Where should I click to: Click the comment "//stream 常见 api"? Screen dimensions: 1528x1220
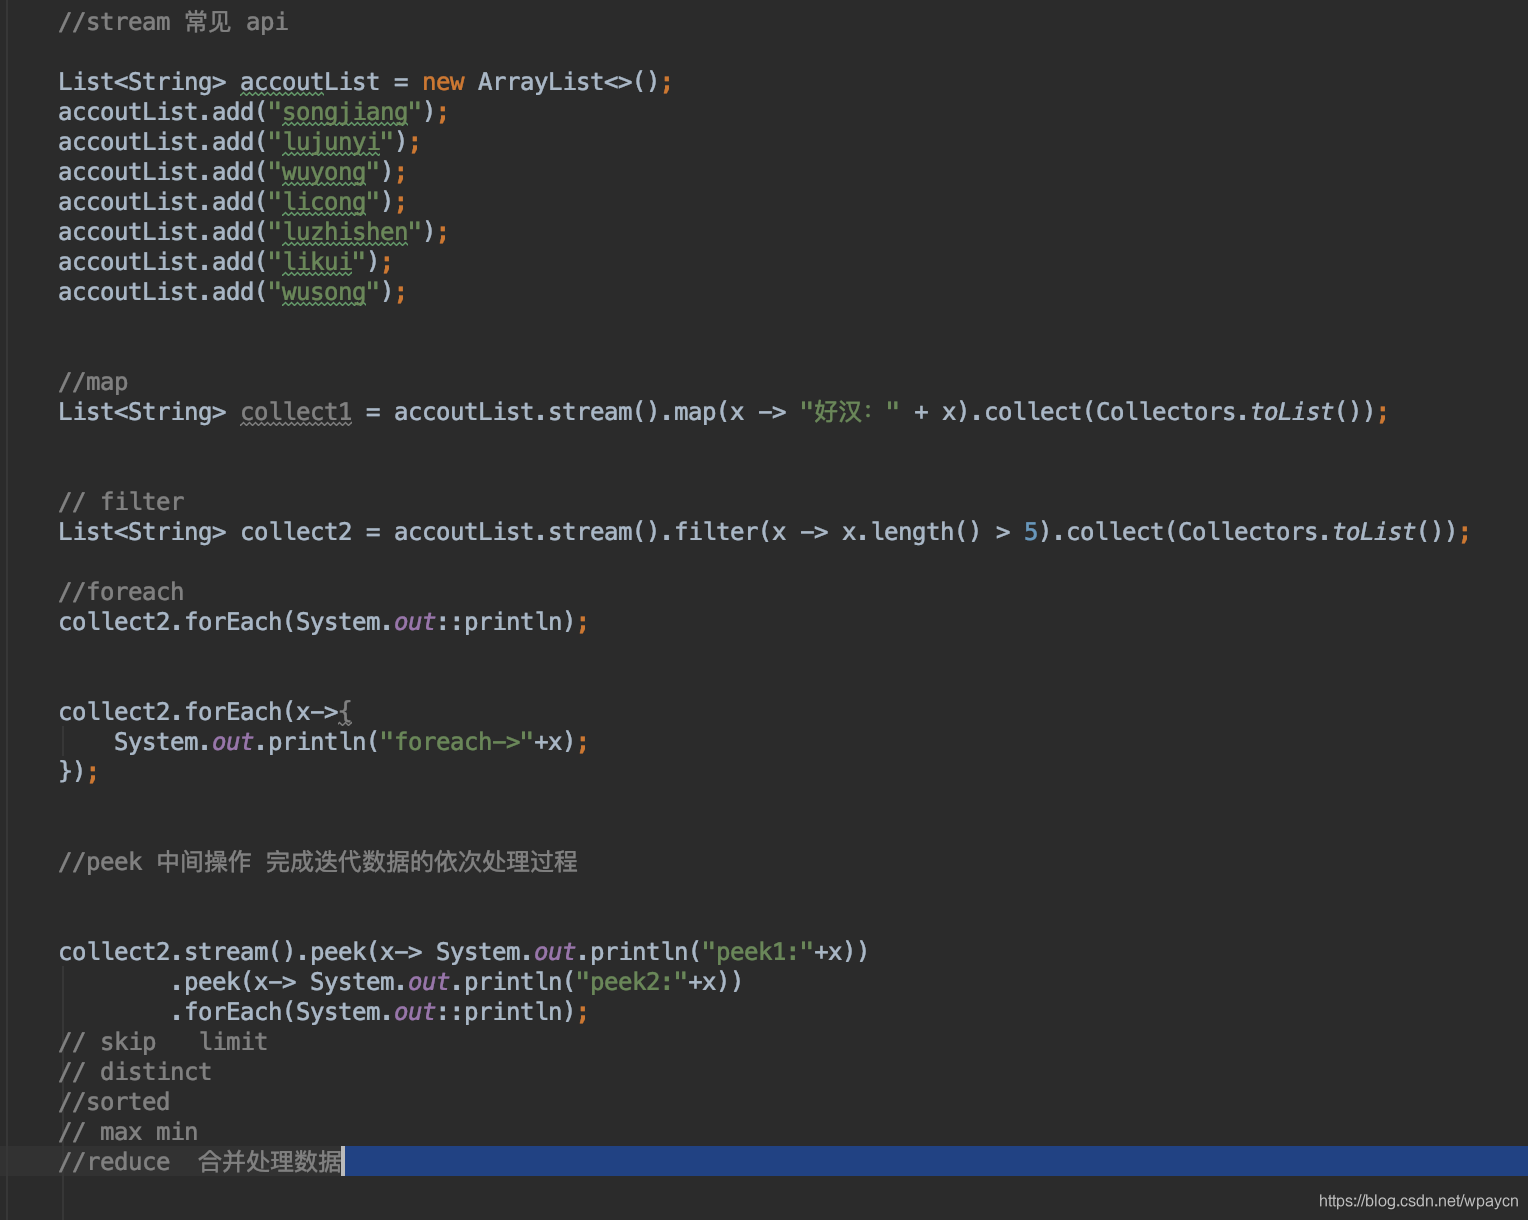(x=173, y=22)
